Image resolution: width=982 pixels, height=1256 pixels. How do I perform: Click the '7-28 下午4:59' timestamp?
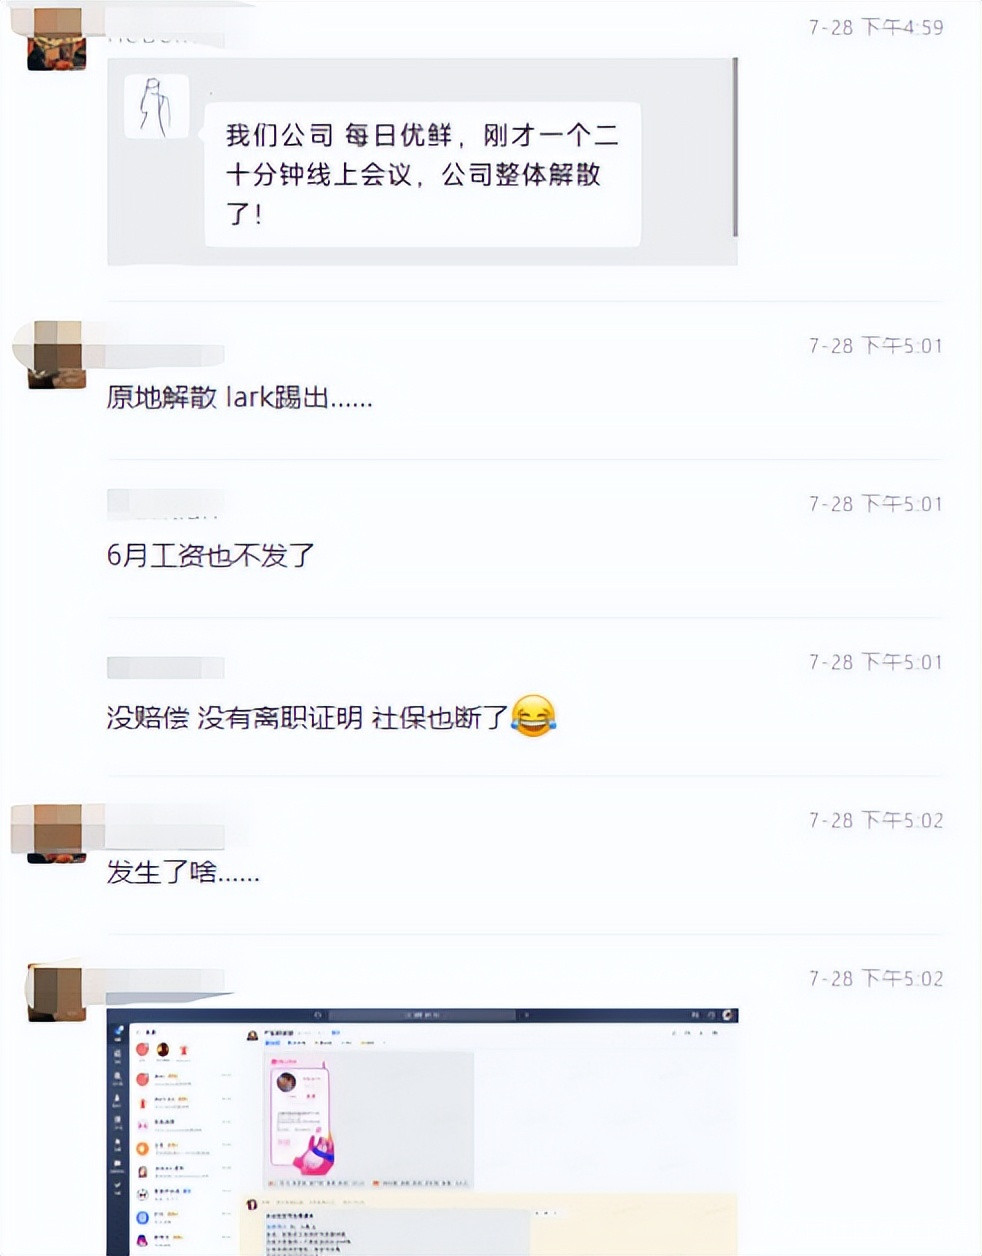coord(876,28)
